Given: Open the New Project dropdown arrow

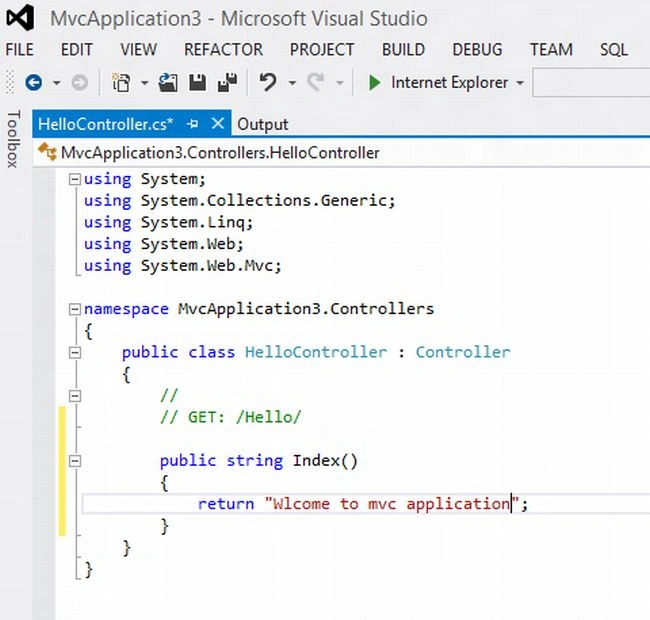Looking at the screenshot, I should point(144,83).
